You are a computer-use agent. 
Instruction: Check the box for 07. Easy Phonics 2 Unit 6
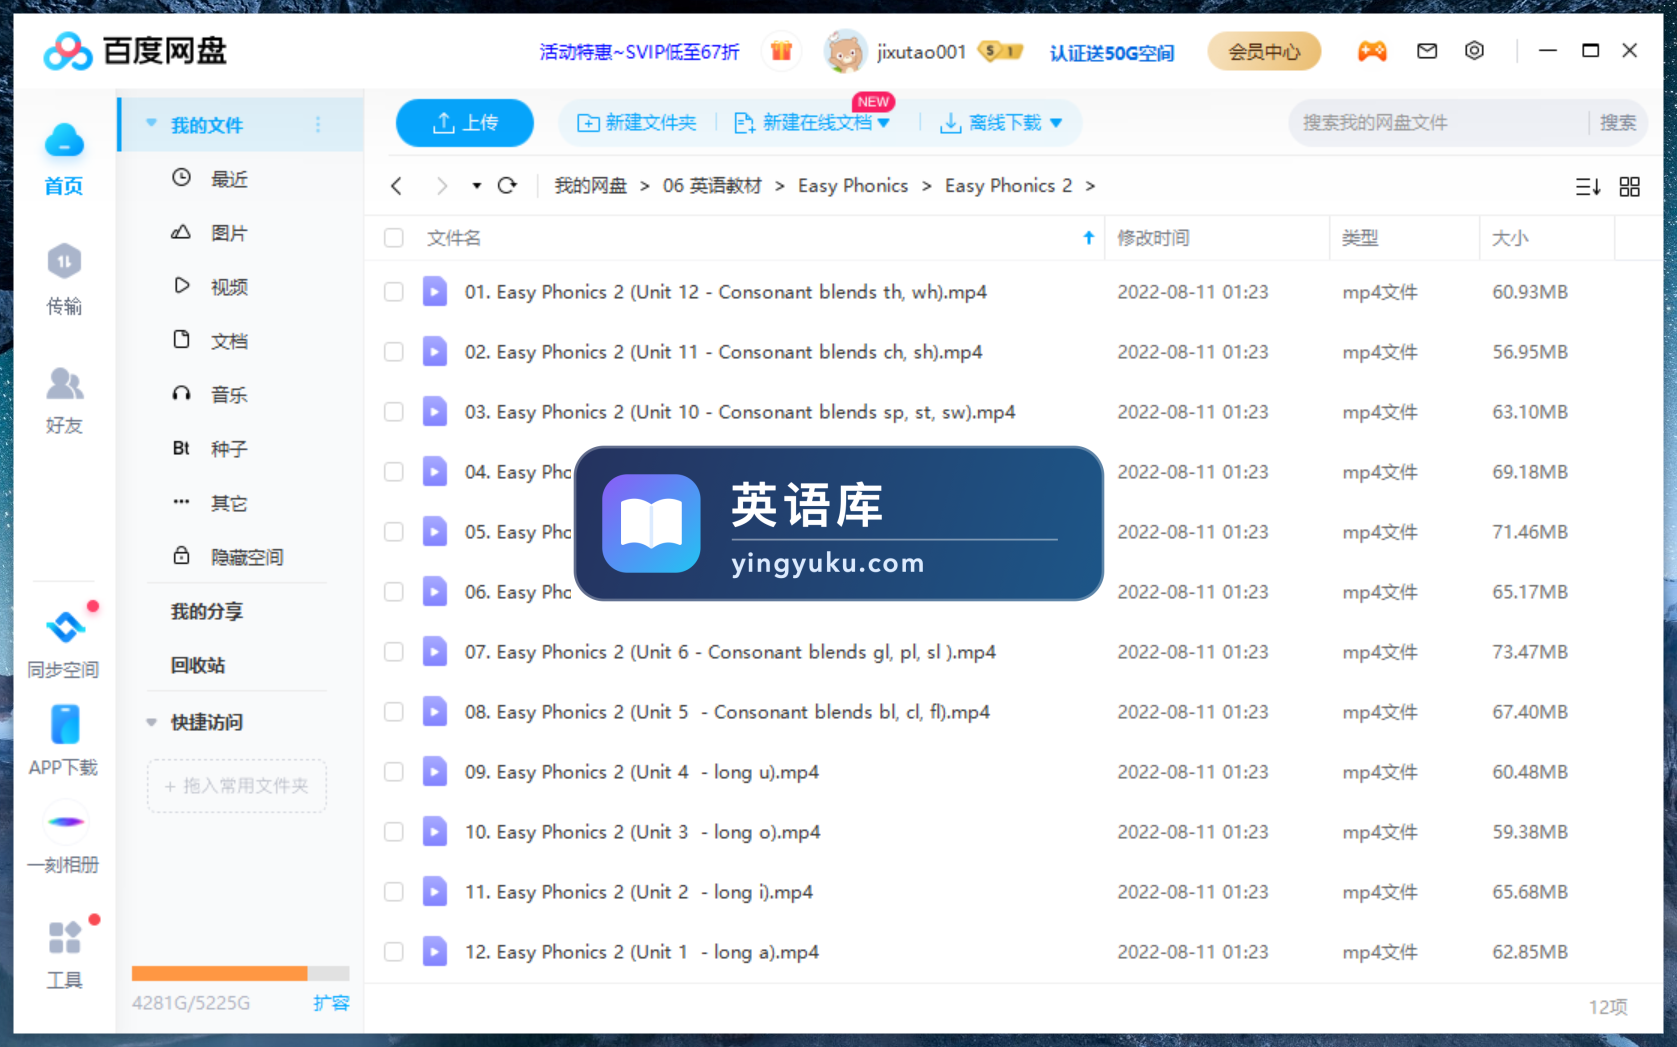(394, 652)
